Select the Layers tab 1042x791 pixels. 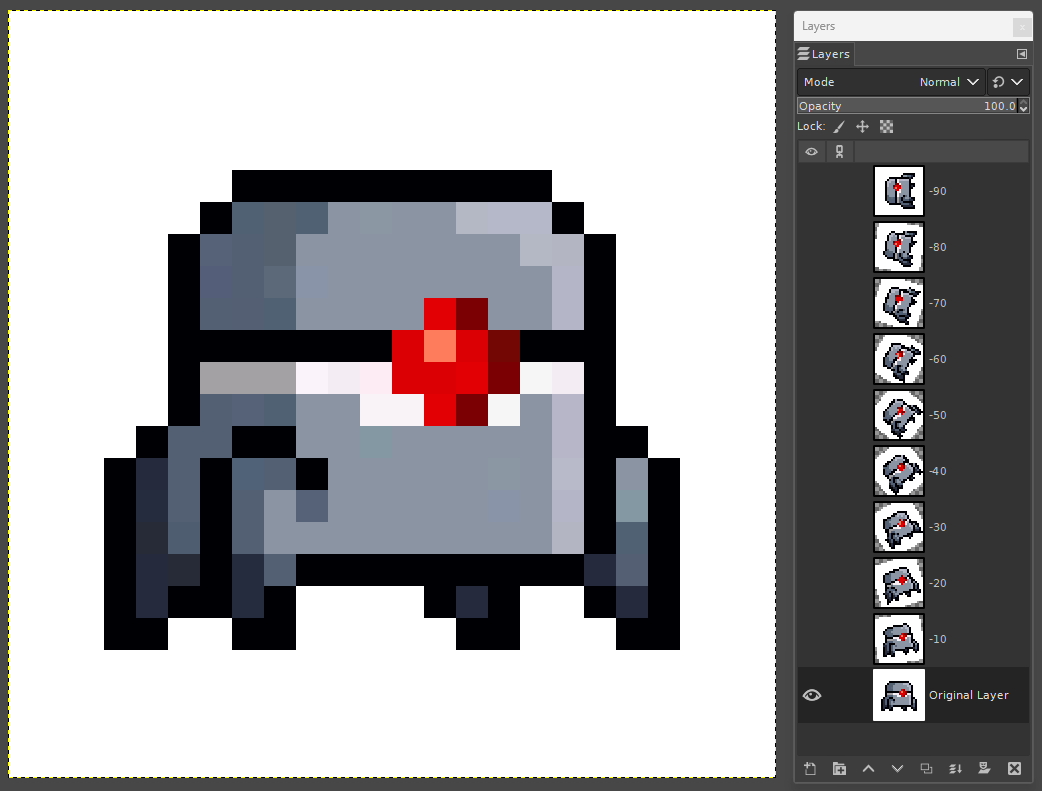coord(824,54)
